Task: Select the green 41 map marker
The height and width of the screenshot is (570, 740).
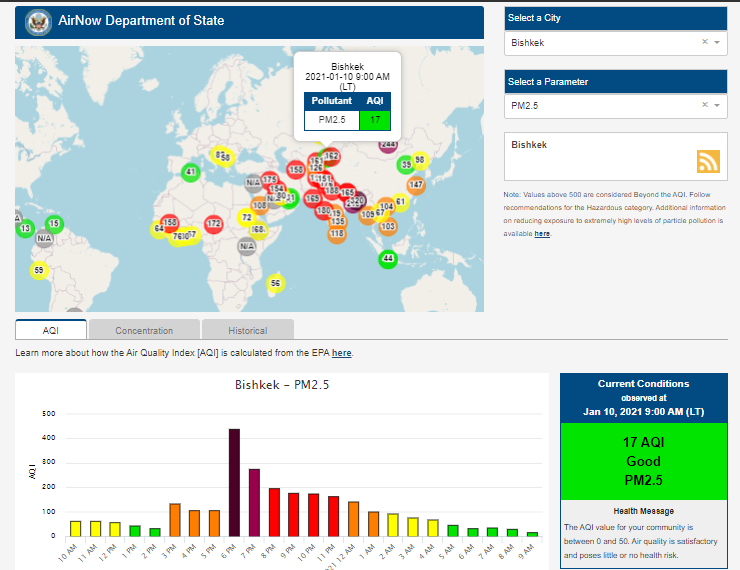Action: point(189,173)
